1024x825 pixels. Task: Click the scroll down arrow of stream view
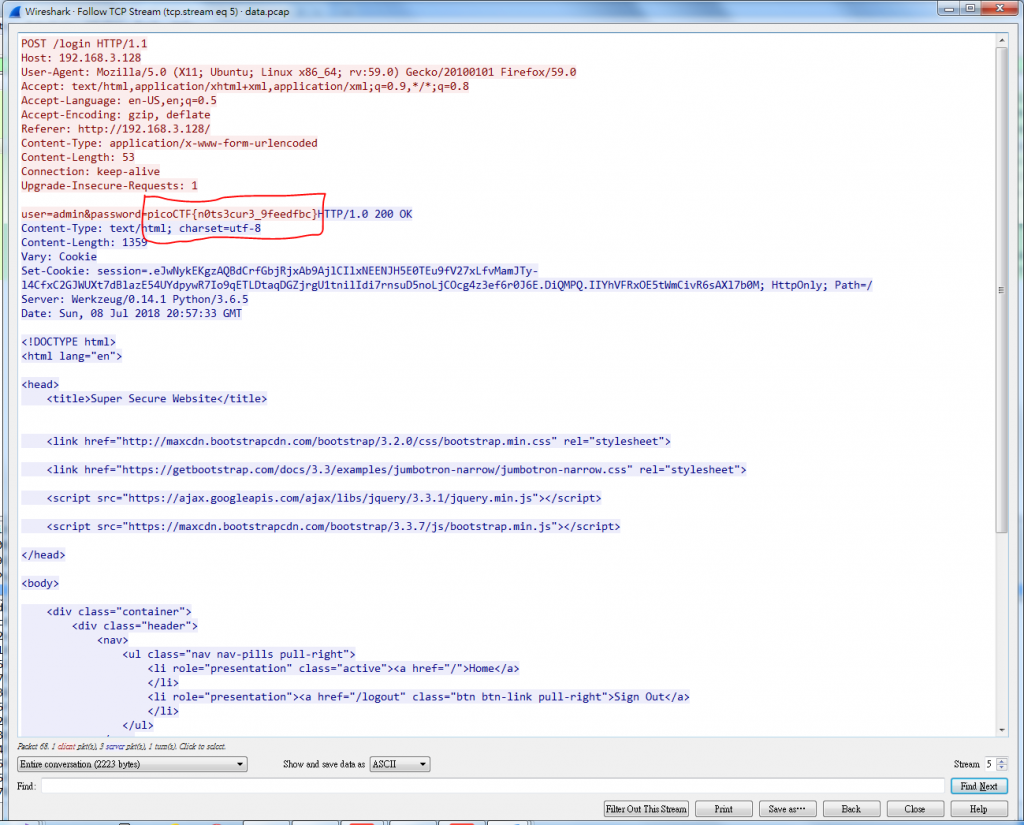pyautogui.click(x=1002, y=730)
